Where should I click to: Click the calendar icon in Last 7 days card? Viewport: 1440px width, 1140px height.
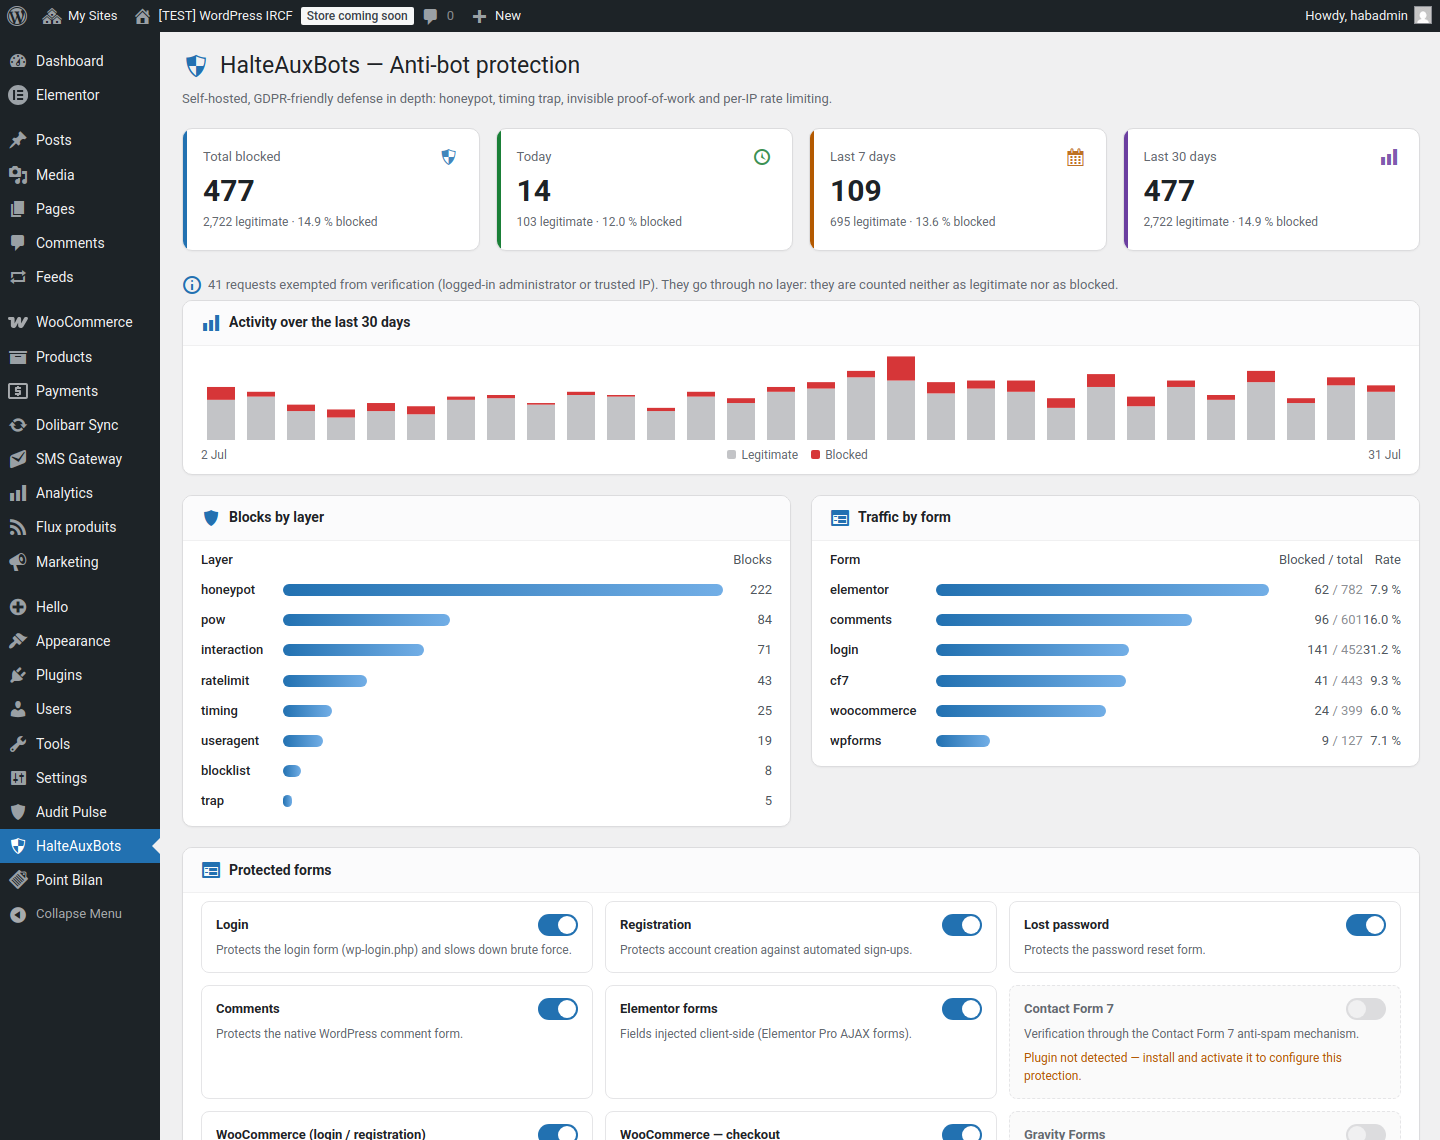pos(1075,157)
